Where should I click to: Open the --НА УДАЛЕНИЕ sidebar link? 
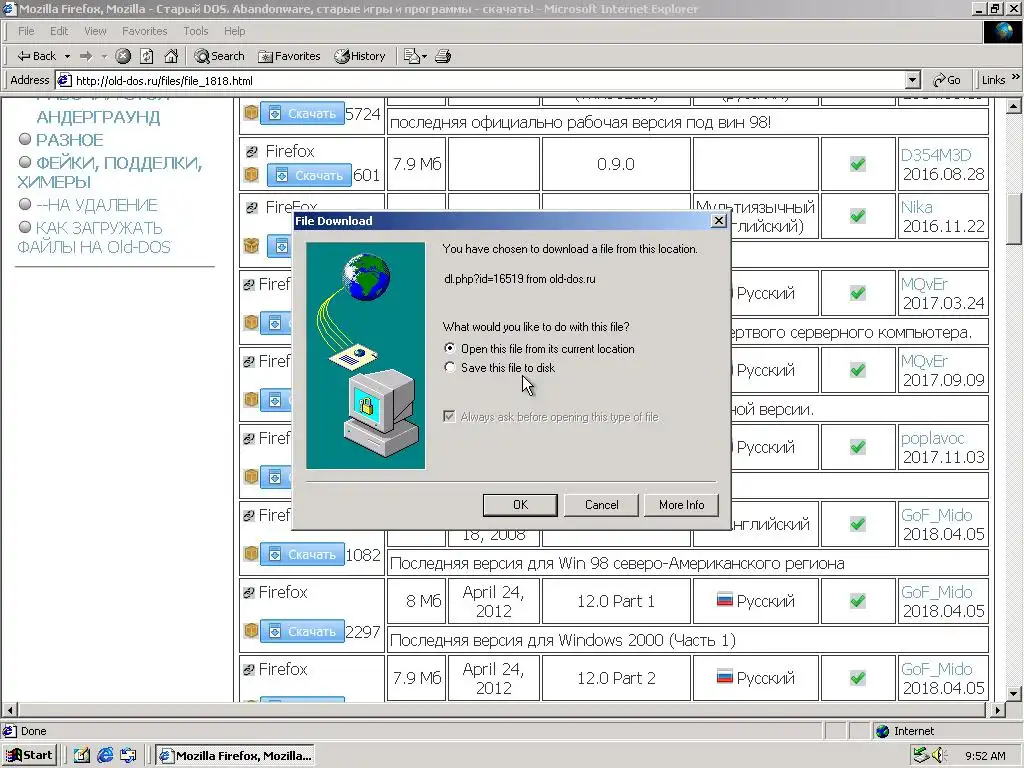(x=97, y=204)
